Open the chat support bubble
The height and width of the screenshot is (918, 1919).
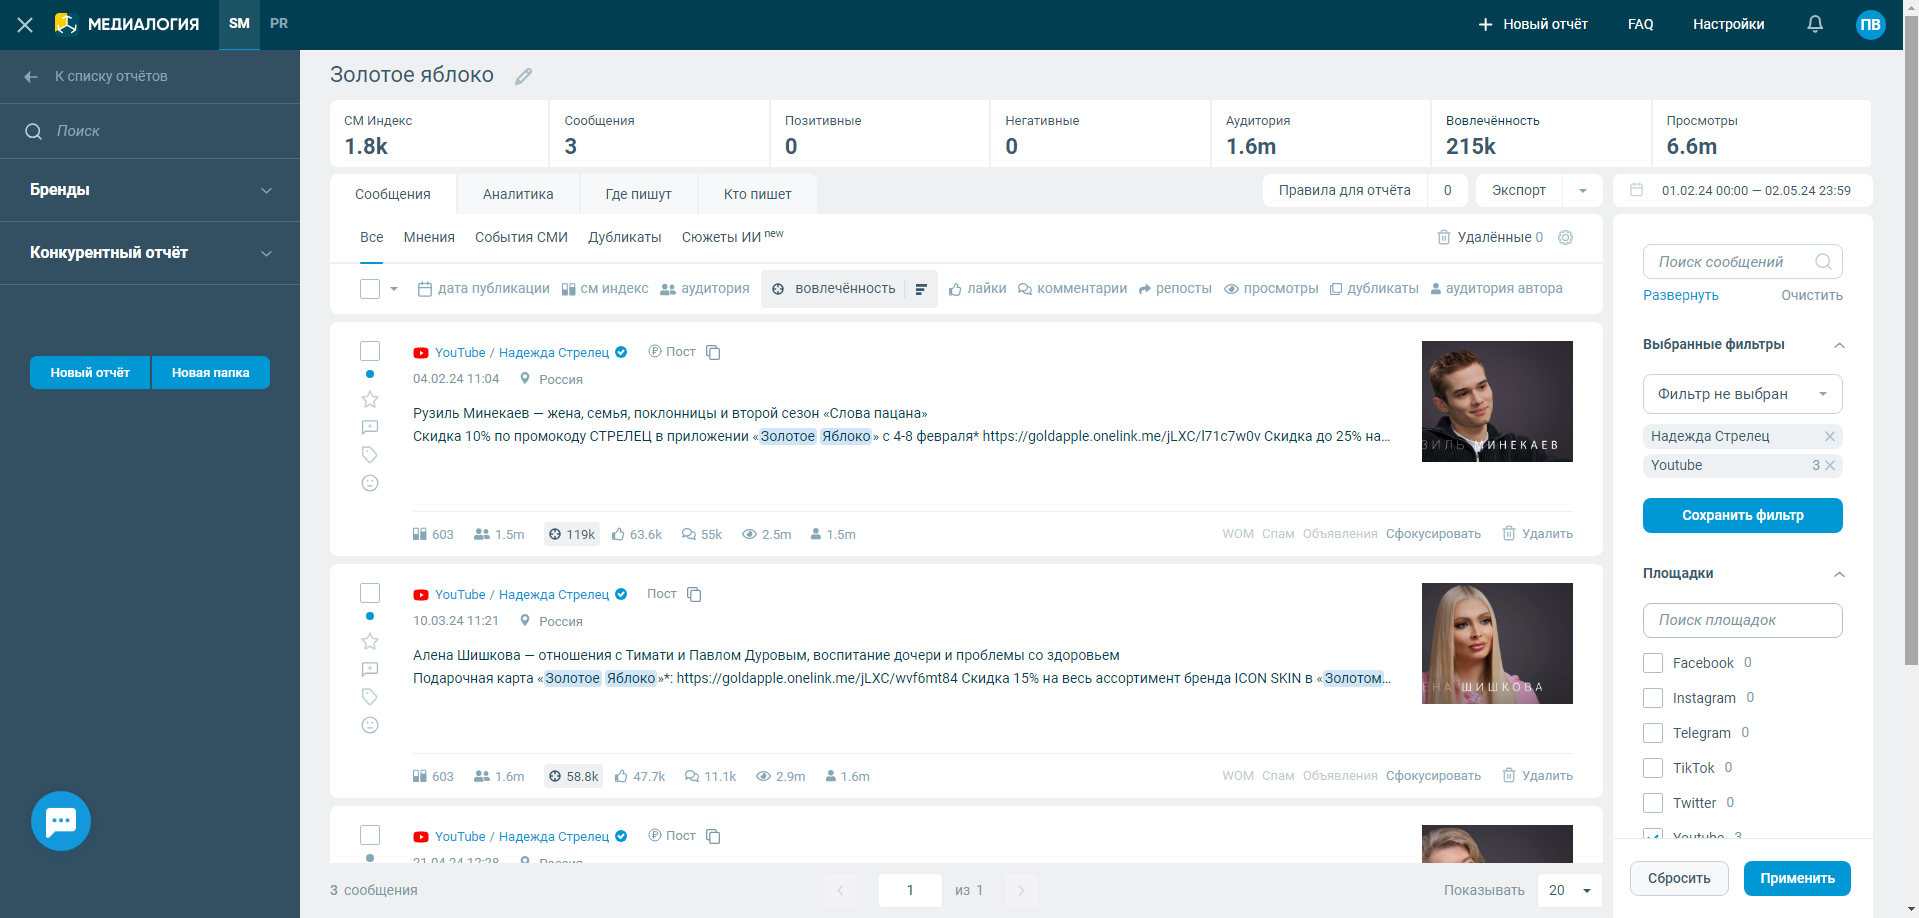[x=61, y=821]
